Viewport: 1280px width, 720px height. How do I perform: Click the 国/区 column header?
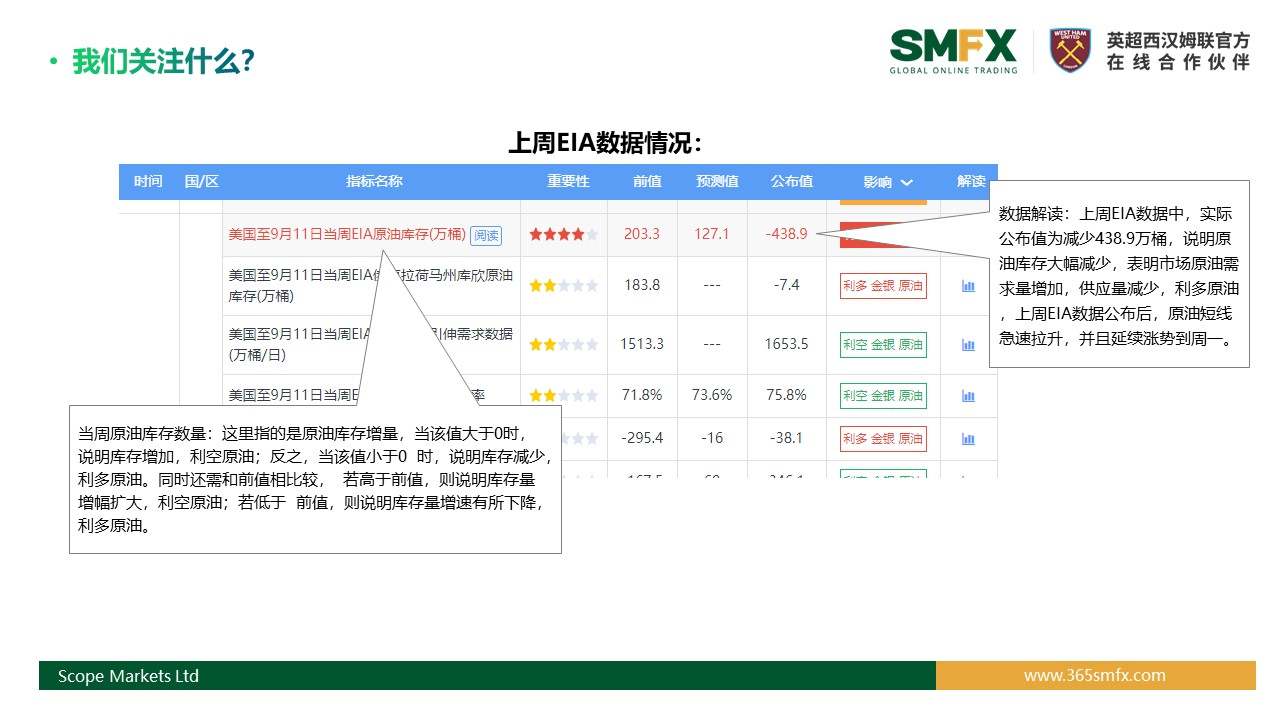202,182
